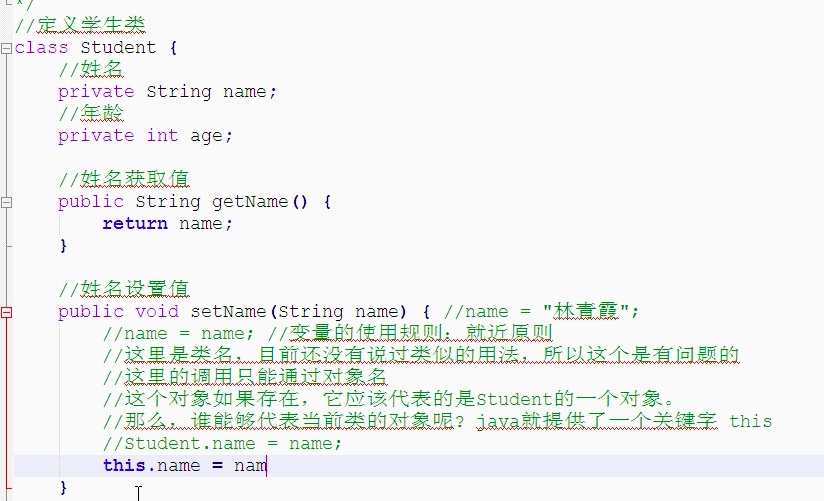Click the comment line starting '//这里是类名'
The width and height of the screenshot is (824, 501).
(x=421, y=355)
